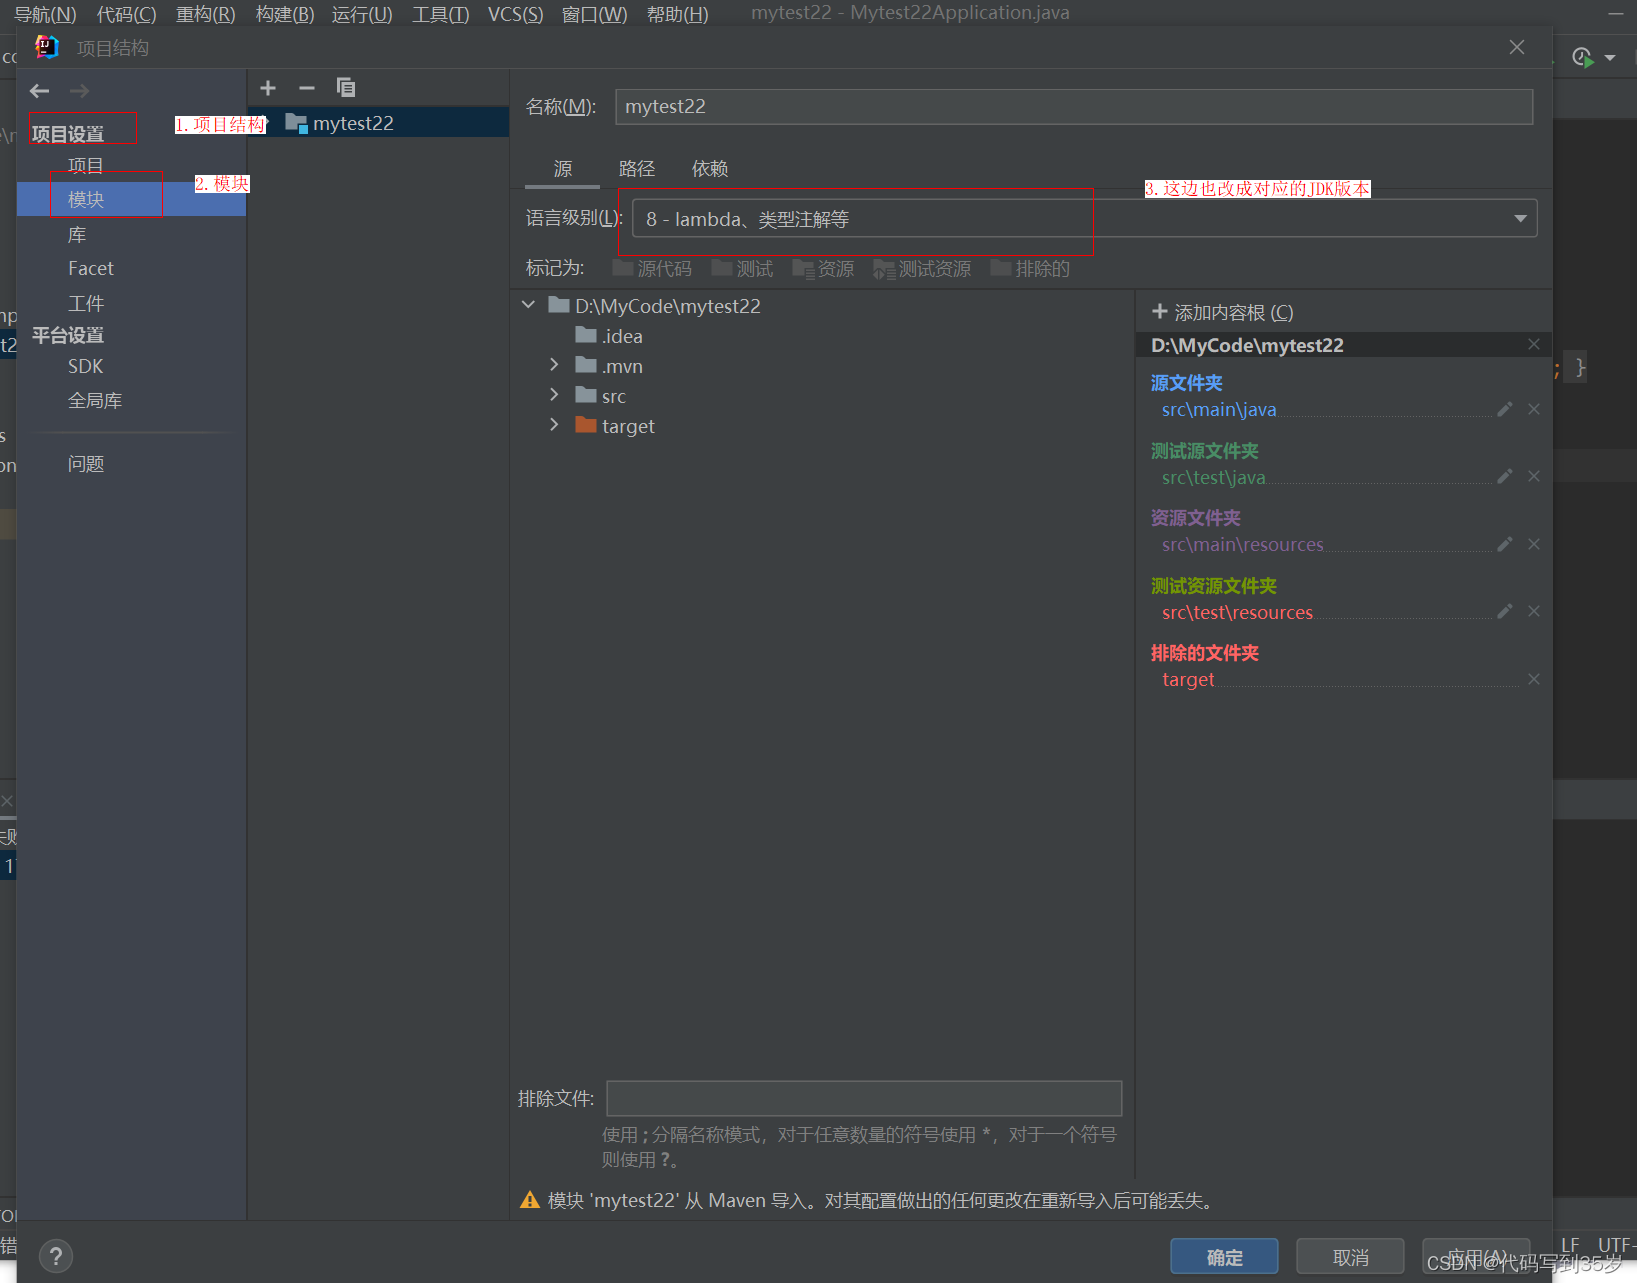1637x1283 pixels.
Task: Expand the src folder
Action: point(554,395)
